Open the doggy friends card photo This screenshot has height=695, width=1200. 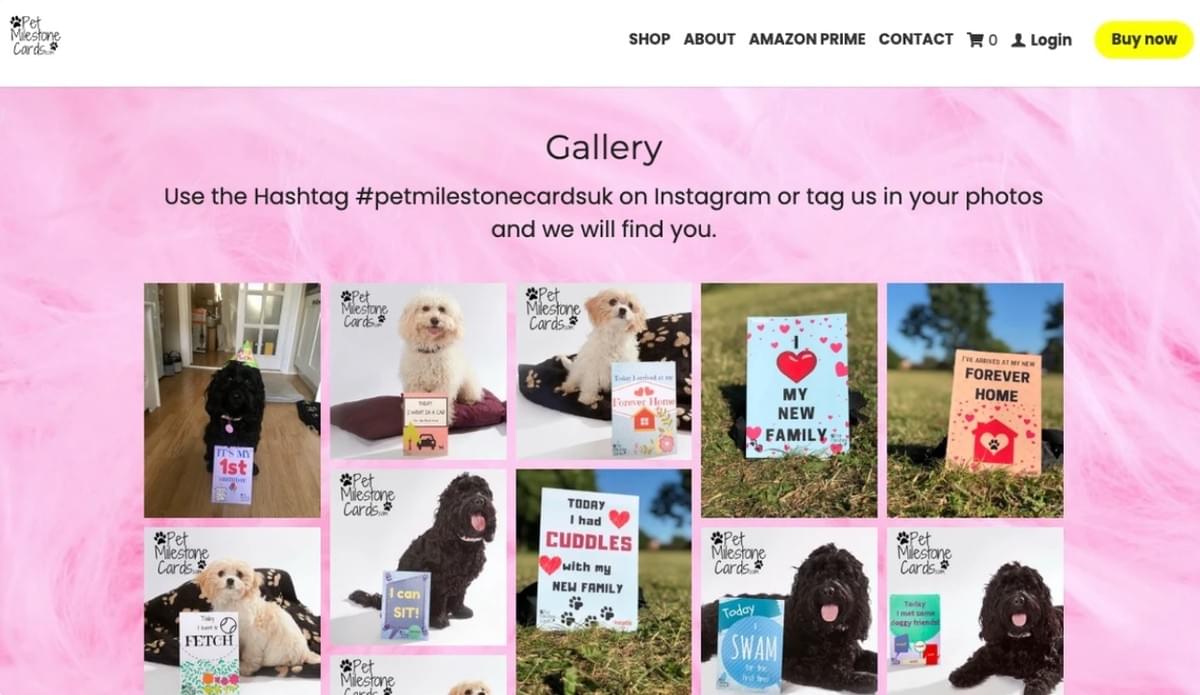click(x=975, y=611)
